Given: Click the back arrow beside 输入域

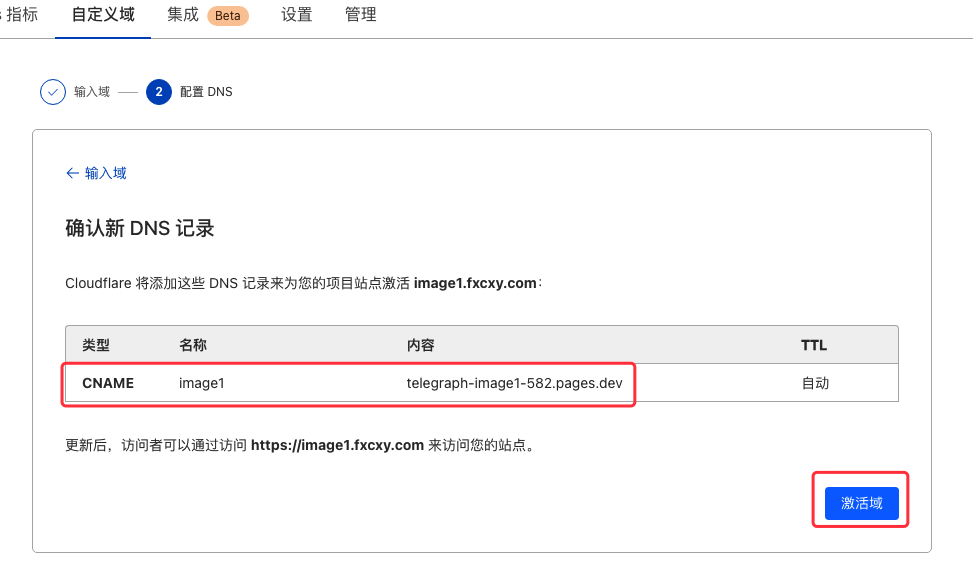Looking at the screenshot, I should pos(73,173).
